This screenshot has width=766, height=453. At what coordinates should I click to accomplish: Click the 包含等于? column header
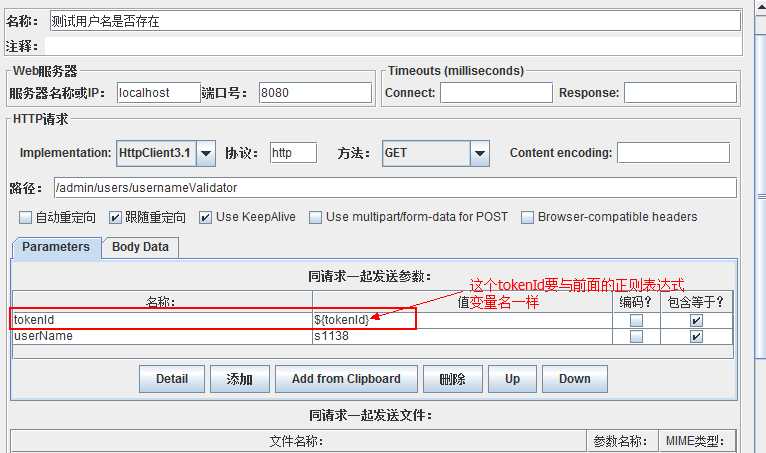click(x=696, y=302)
